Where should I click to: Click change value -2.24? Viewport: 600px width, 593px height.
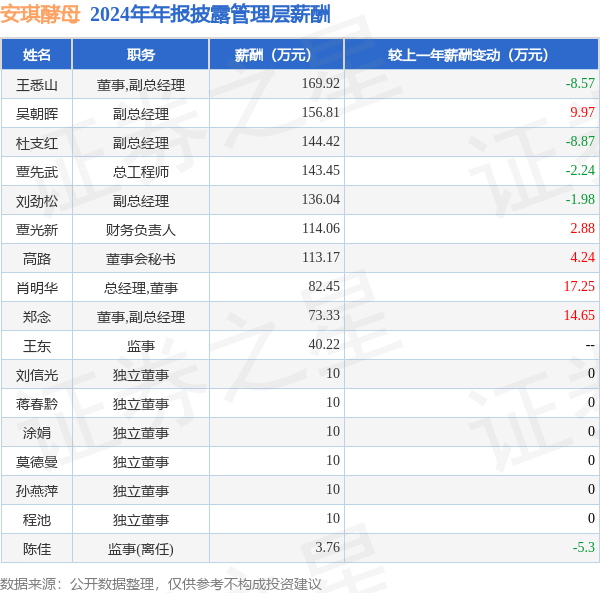click(580, 170)
